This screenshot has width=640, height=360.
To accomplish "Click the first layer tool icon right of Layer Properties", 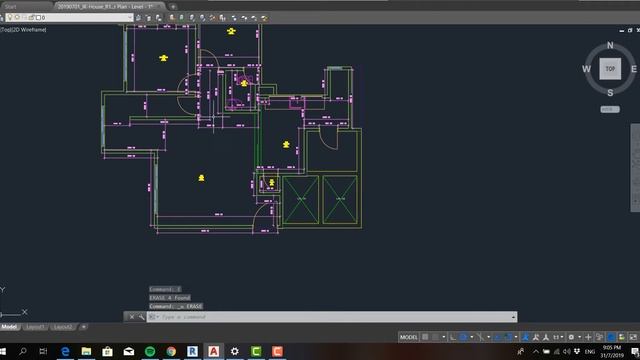I will pos(149,18).
